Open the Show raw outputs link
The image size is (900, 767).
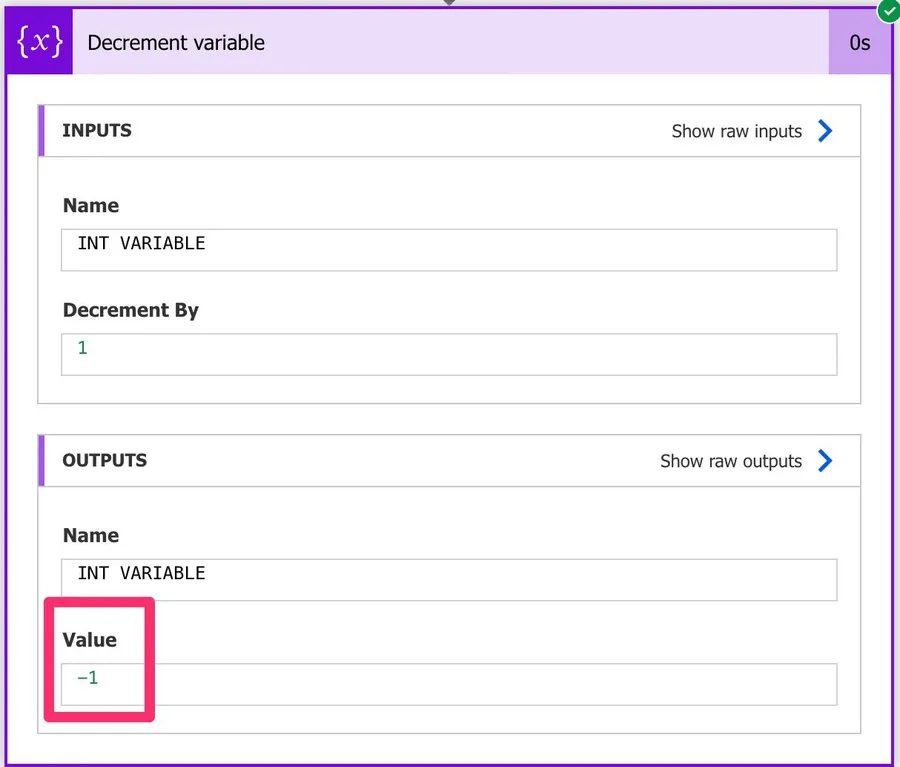(x=731, y=461)
